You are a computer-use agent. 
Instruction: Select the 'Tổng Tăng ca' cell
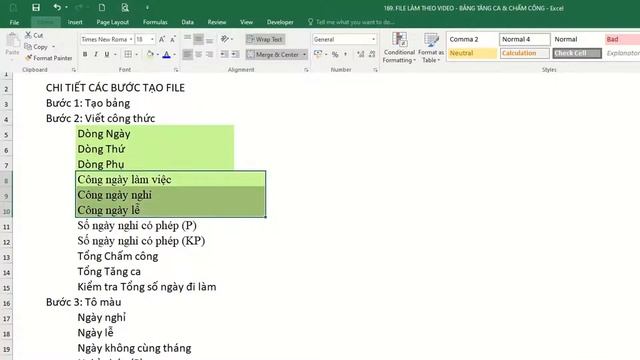click(109, 271)
